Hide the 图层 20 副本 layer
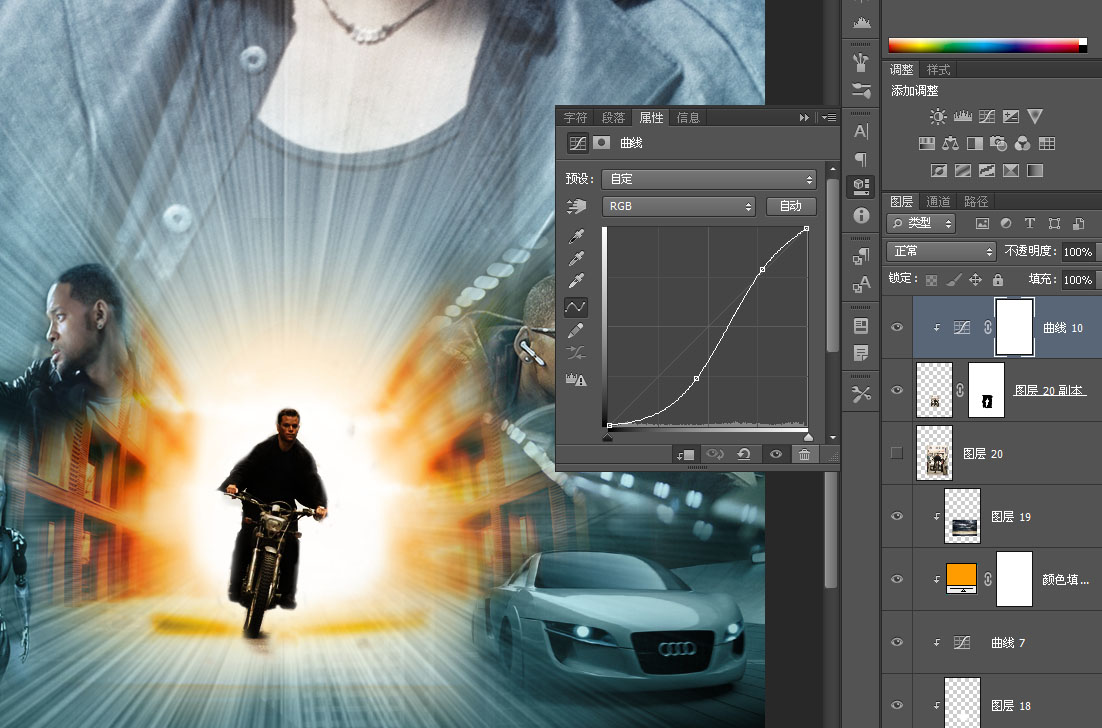The image size is (1102, 728). (x=897, y=390)
